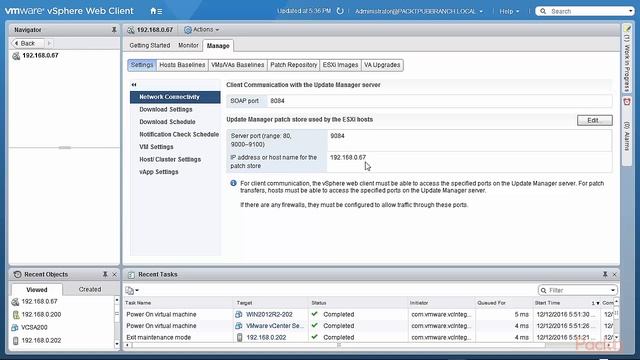Screen dimensions: 640x360
Task: Sort tasks by Status column
Action: click(x=318, y=303)
